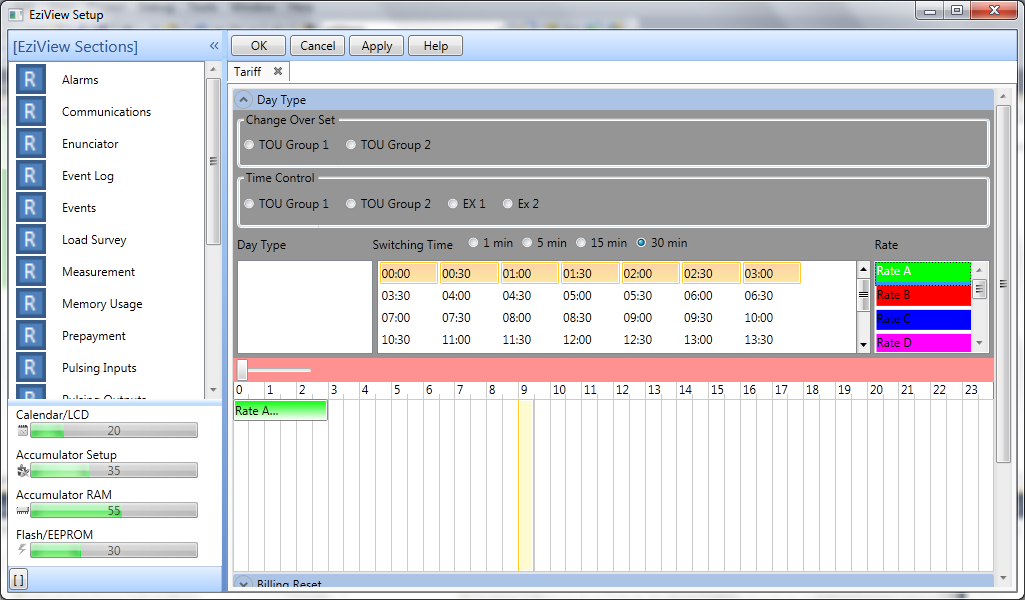Select the 00:00 time slot

click(409, 274)
